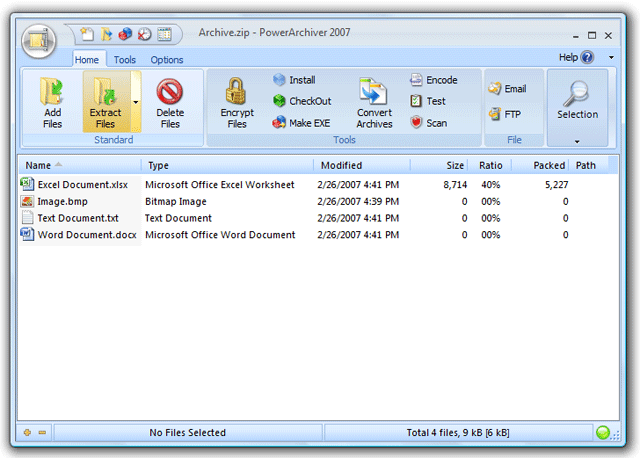640x458 pixels.
Task: Click the Text Document file icon
Action: [x=27, y=217]
